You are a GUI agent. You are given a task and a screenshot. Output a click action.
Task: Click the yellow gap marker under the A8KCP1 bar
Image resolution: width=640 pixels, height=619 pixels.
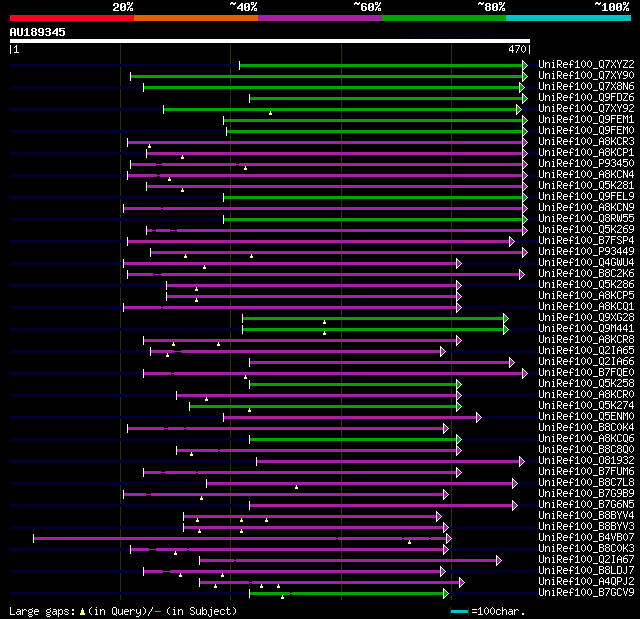pyautogui.click(x=182, y=157)
